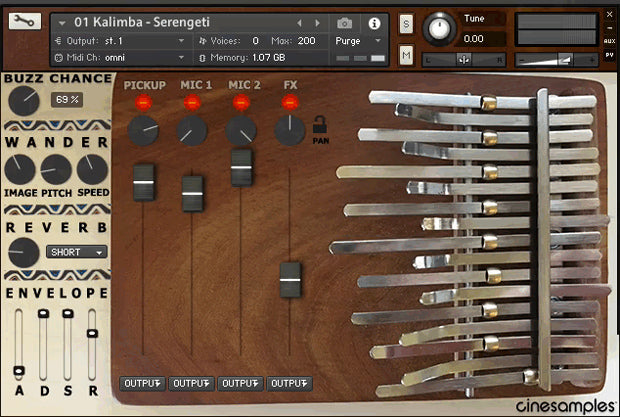Go to the previous instrument preset arrow

pyautogui.click(x=298, y=23)
